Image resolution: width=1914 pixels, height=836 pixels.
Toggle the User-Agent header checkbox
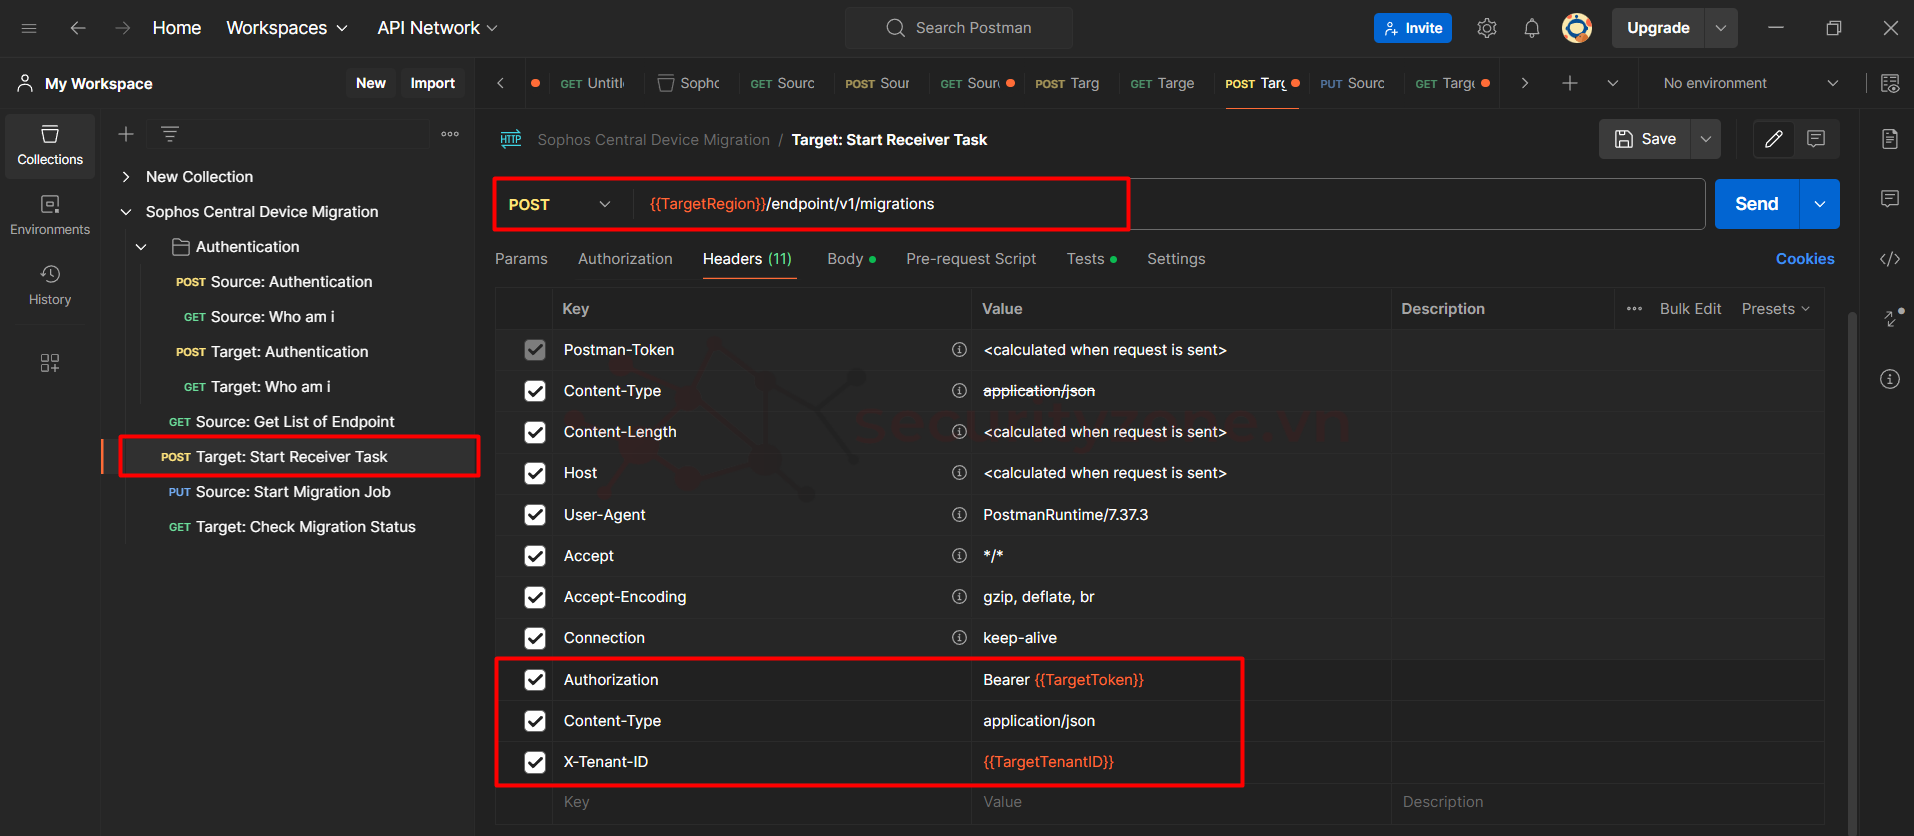(x=535, y=515)
